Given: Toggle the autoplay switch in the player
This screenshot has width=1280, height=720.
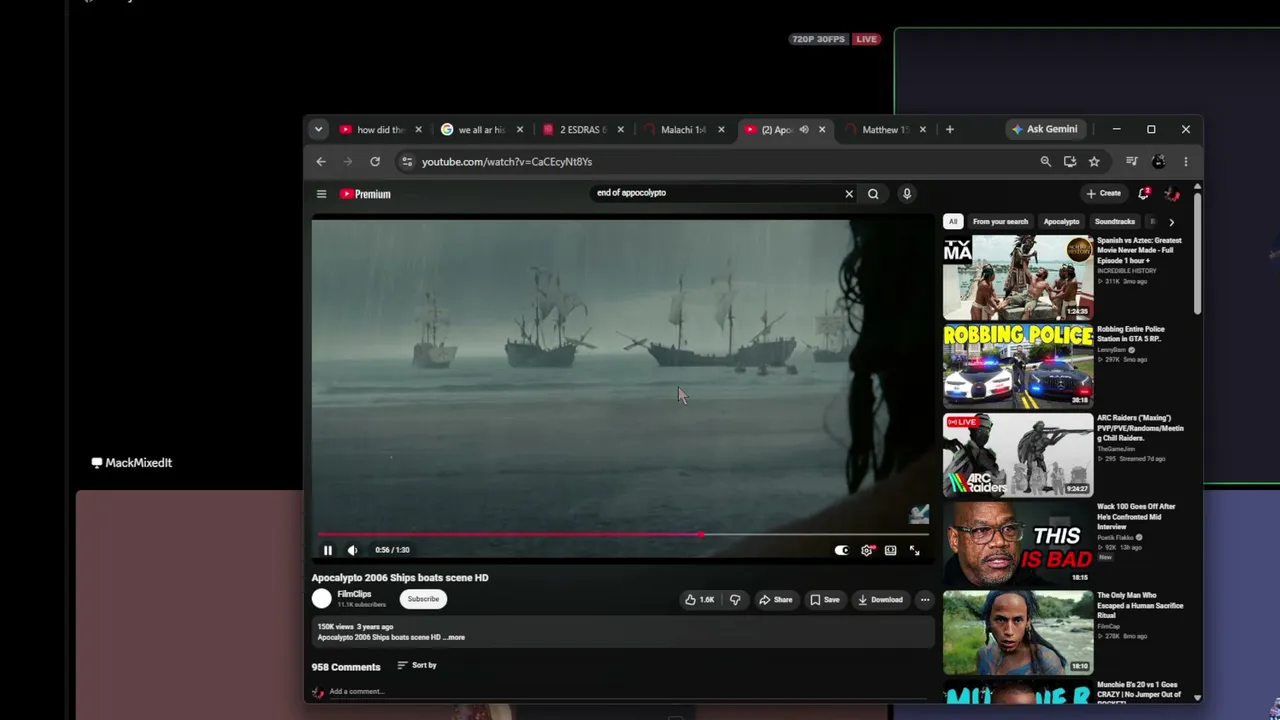Looking at the screenshot, I should 842,550.
